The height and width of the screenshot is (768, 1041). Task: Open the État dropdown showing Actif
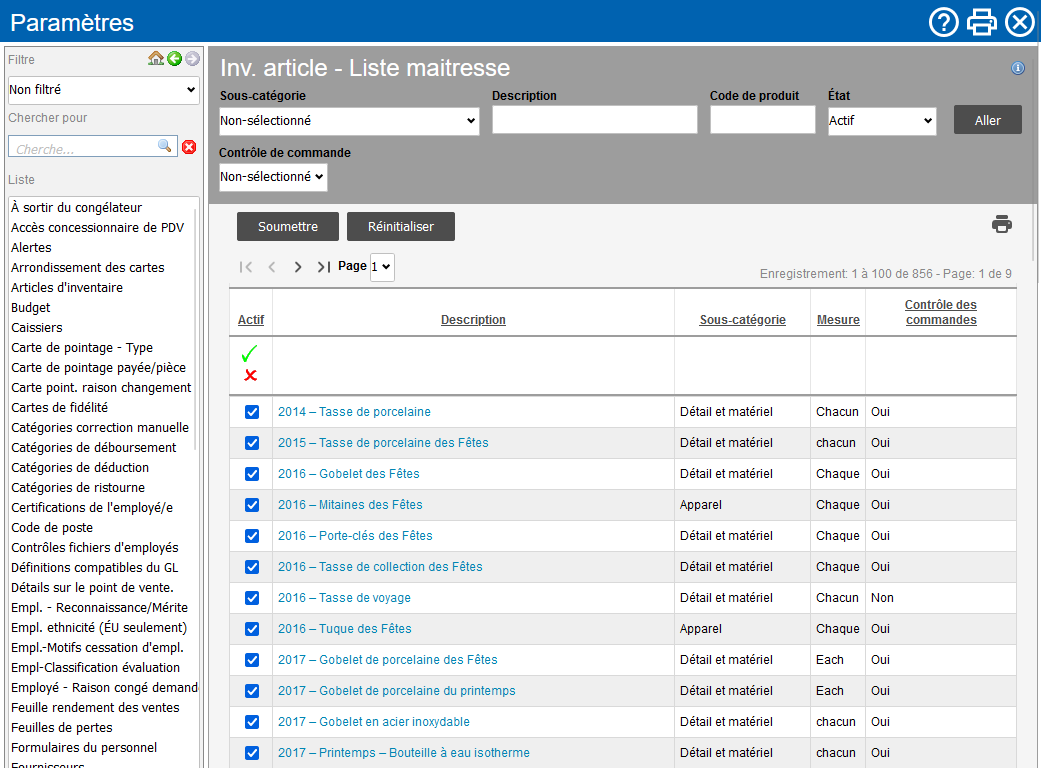point(881,121)
